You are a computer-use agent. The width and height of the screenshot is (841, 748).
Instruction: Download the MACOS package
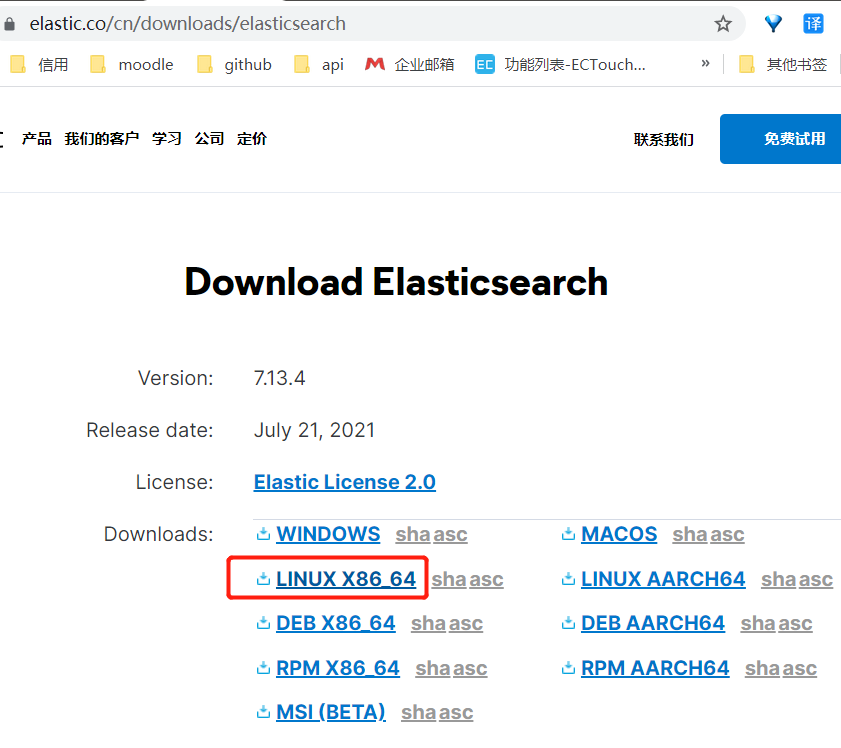click(619, 534)
